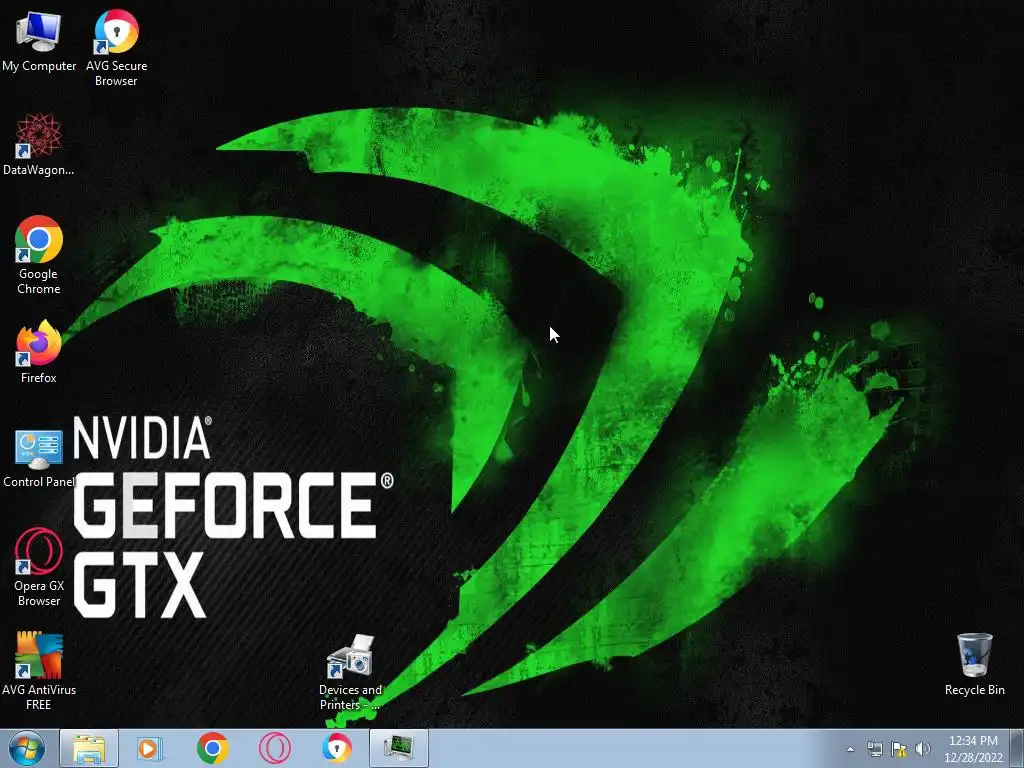1024x768 pixels.
Task: Select AVG AntiVirus FREE desktop shortcut
Action: click(39, 671)
